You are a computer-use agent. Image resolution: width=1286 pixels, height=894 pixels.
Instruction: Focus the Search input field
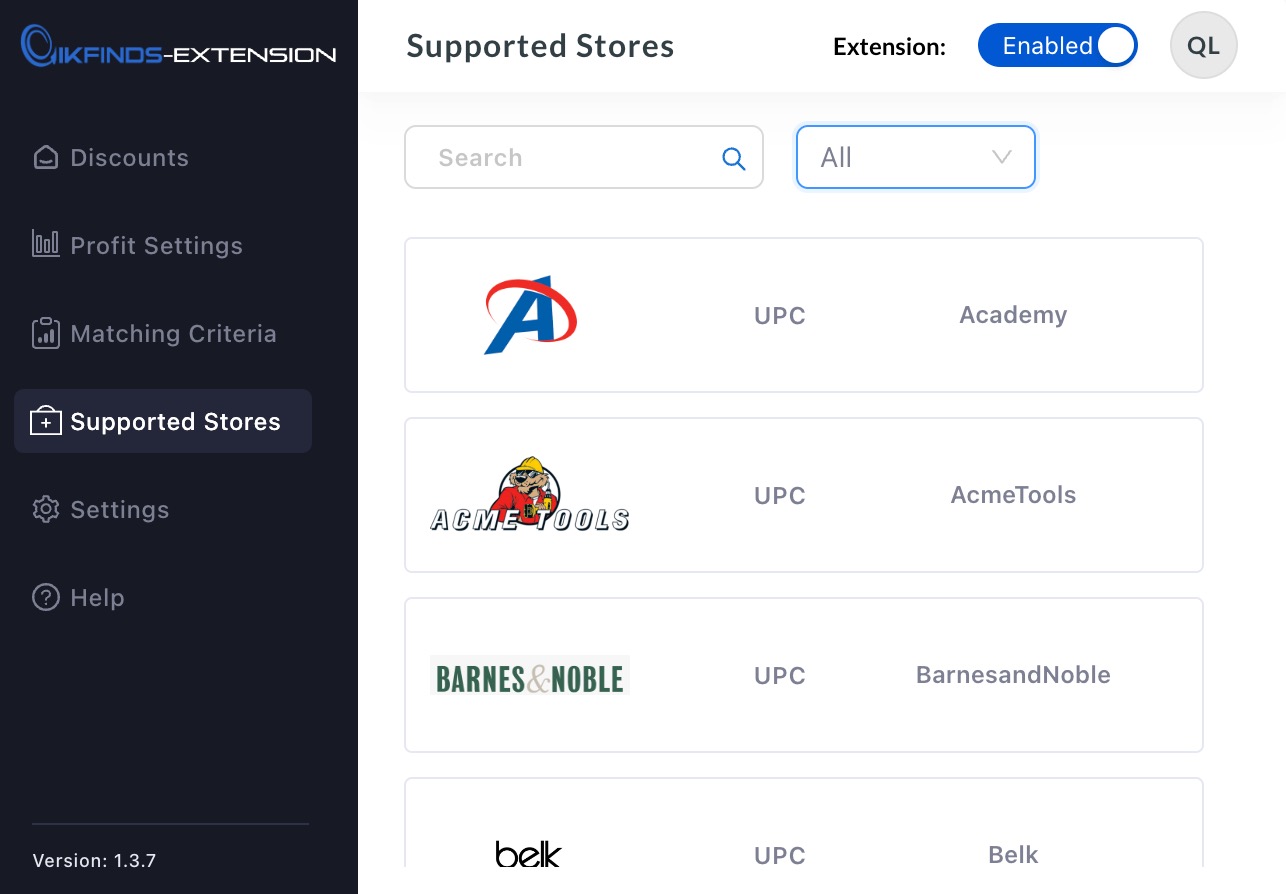[570, 157]
